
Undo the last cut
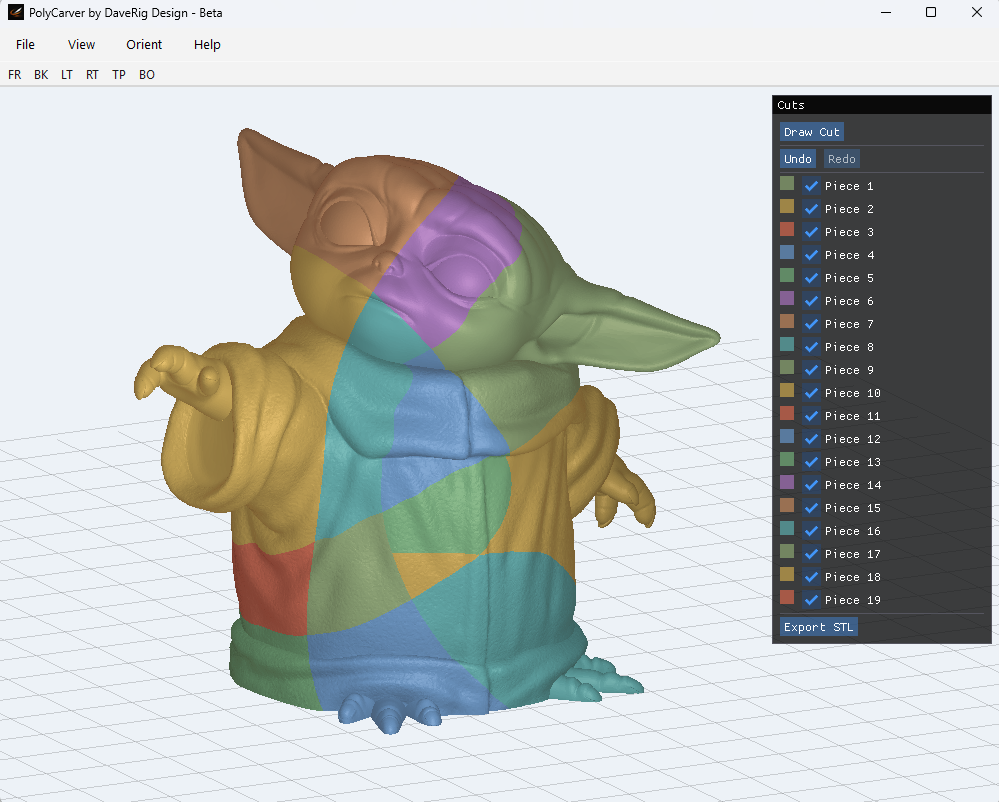click(x=798, y=159)
